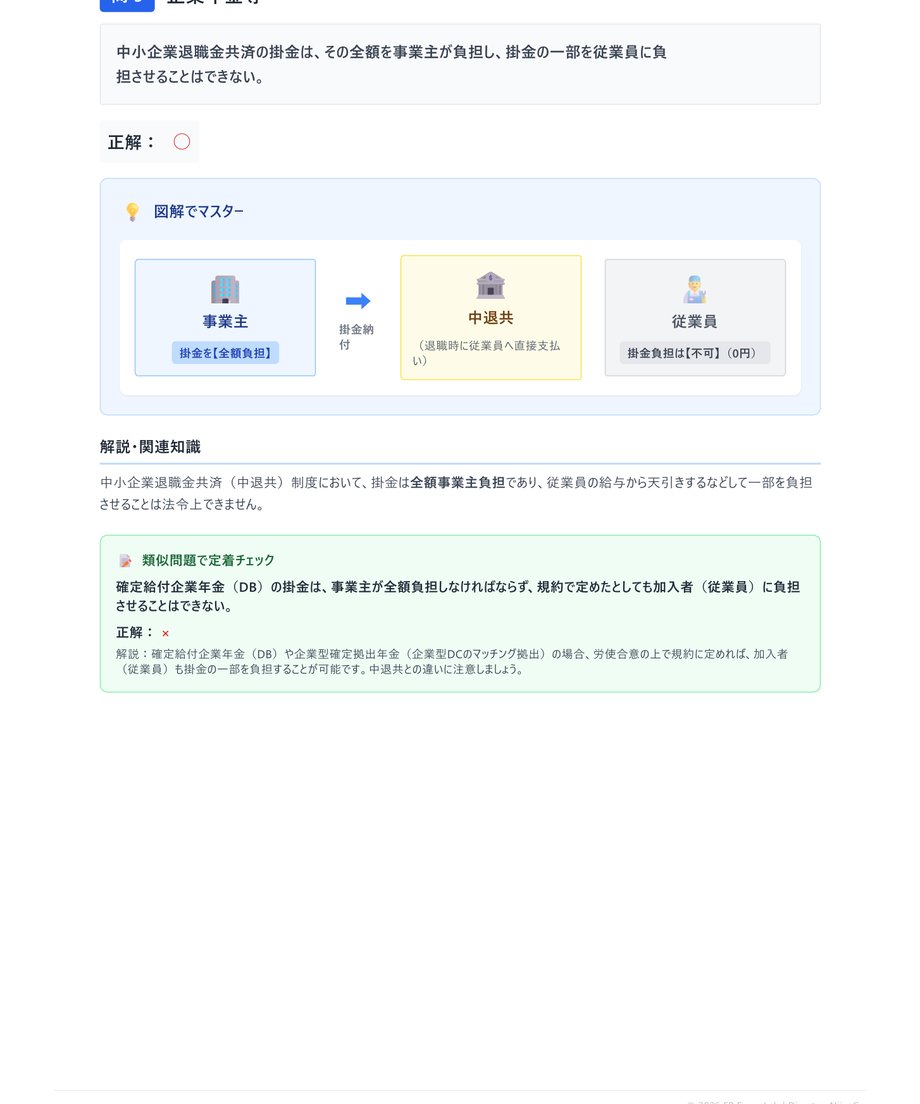Click the question statement starting 中小企業退職金共済の掛金は
Viewport: 920px width, 1104px height.
tap(391, 64)
